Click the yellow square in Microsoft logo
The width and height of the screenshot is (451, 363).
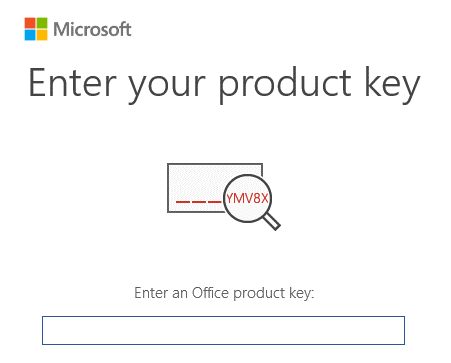42,35
